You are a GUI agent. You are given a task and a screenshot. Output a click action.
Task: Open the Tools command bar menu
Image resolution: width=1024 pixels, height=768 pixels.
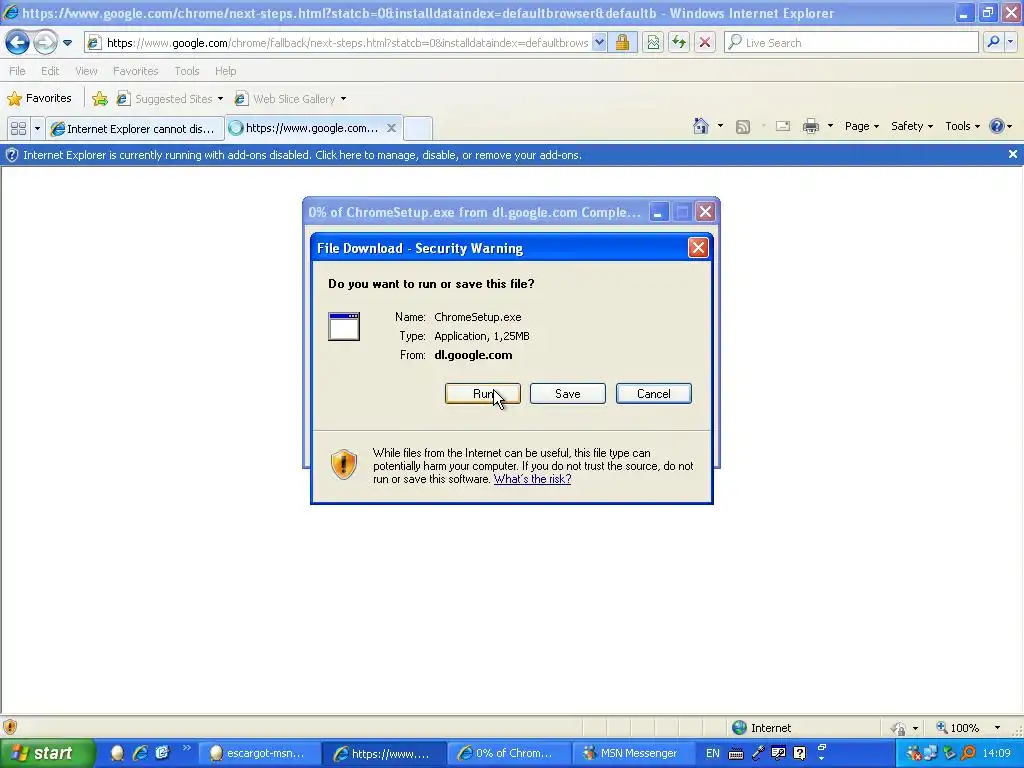962,126
